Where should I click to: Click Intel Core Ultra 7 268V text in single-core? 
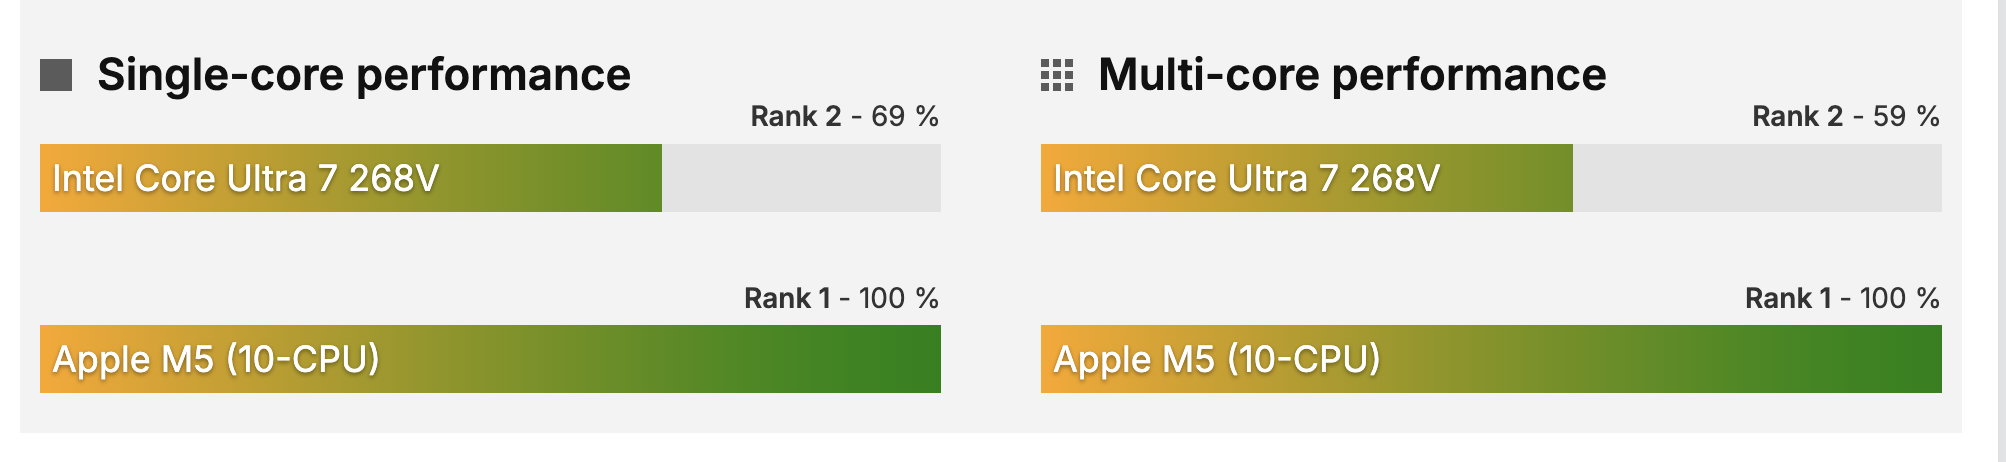[246, 178]
